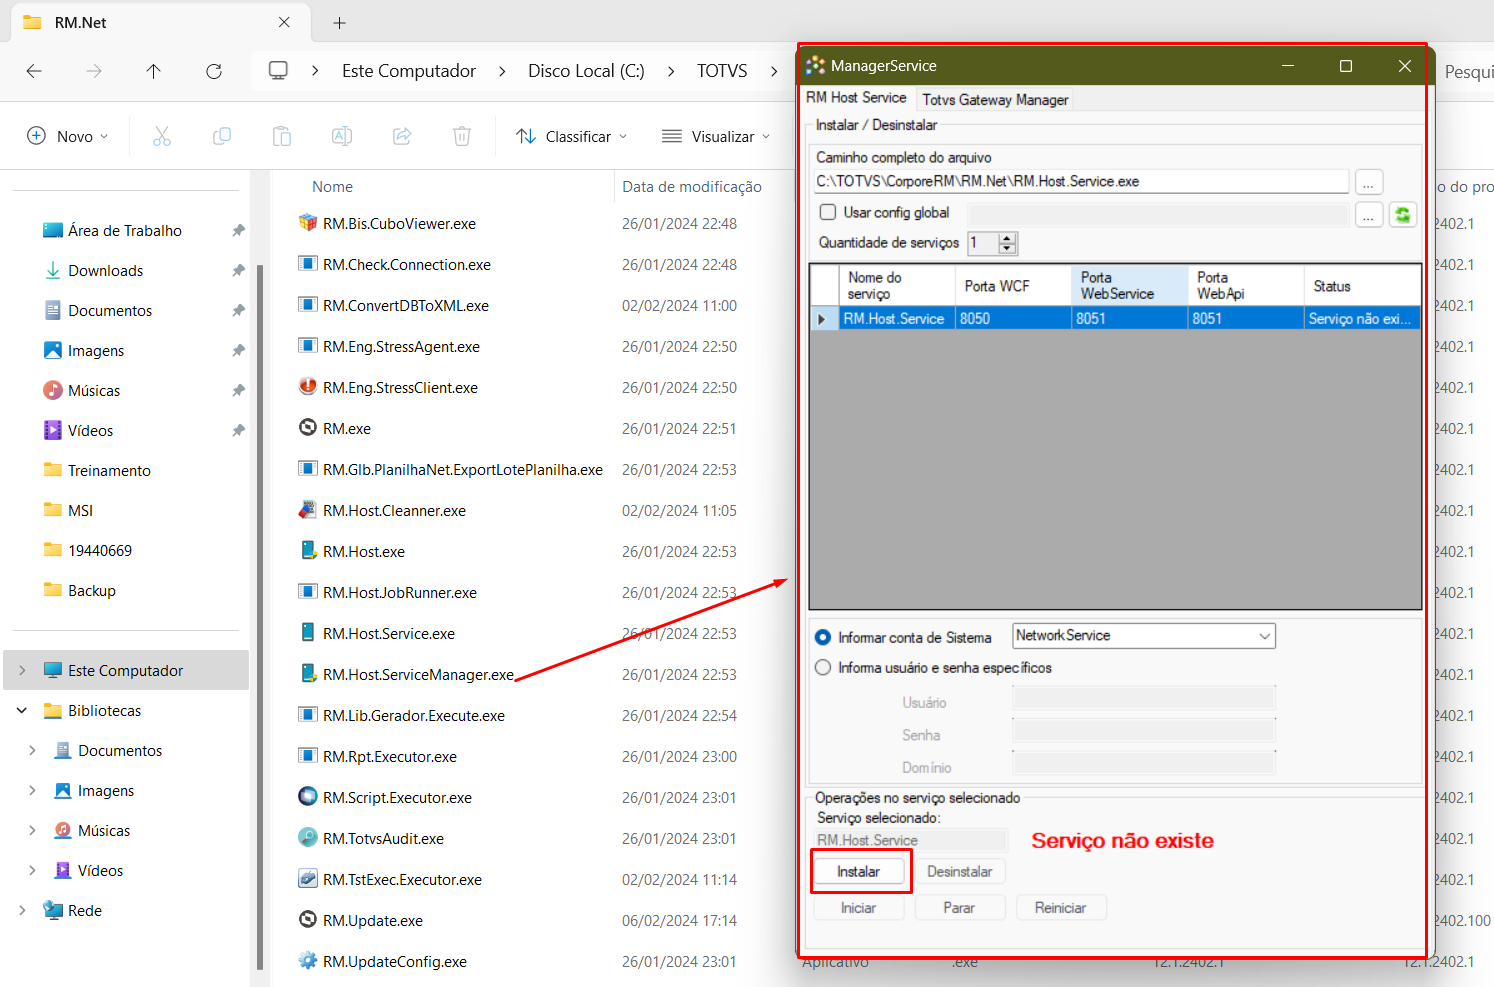Select RM.Update.exe icon
This screenshot has height=987, width=1494.
pyautogui.click(x=308, y=919)
